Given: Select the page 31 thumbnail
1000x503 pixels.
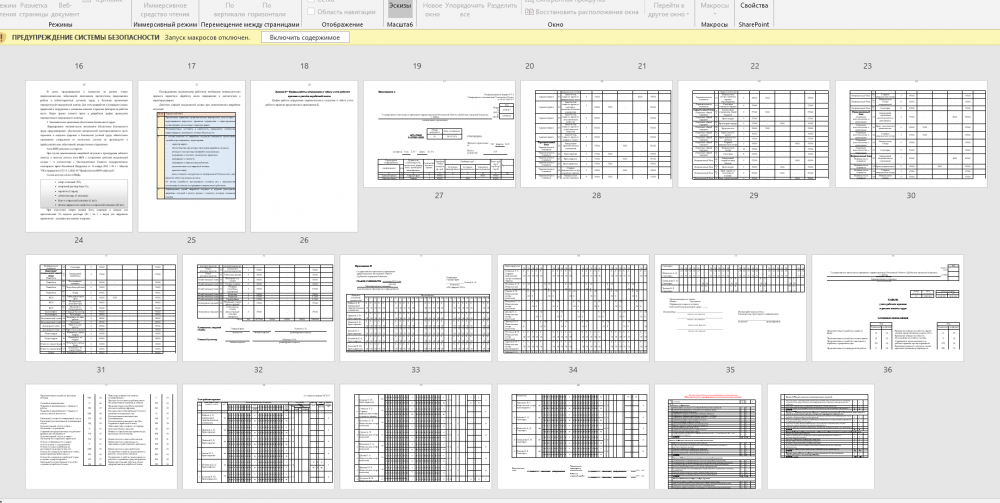Looking at the screenshot, I should [101, 308].
